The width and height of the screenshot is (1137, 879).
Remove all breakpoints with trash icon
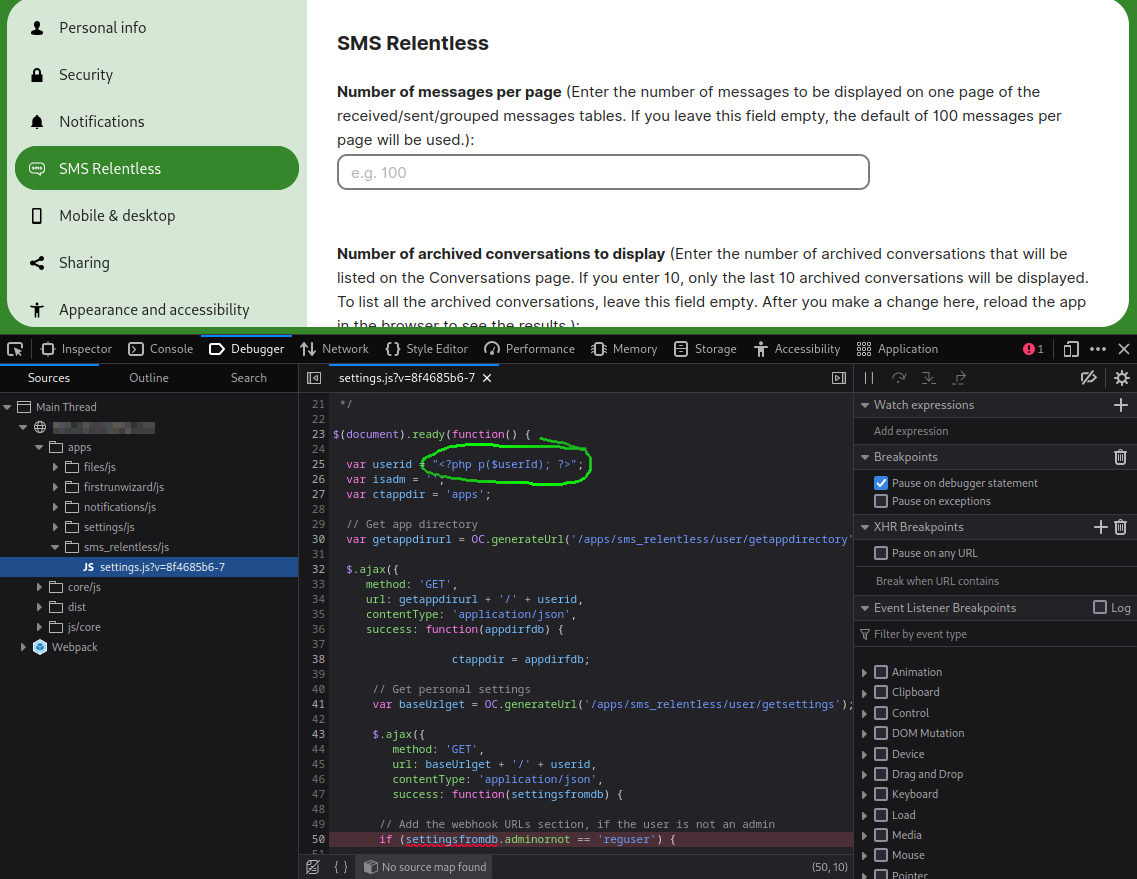click(1120, 457)
